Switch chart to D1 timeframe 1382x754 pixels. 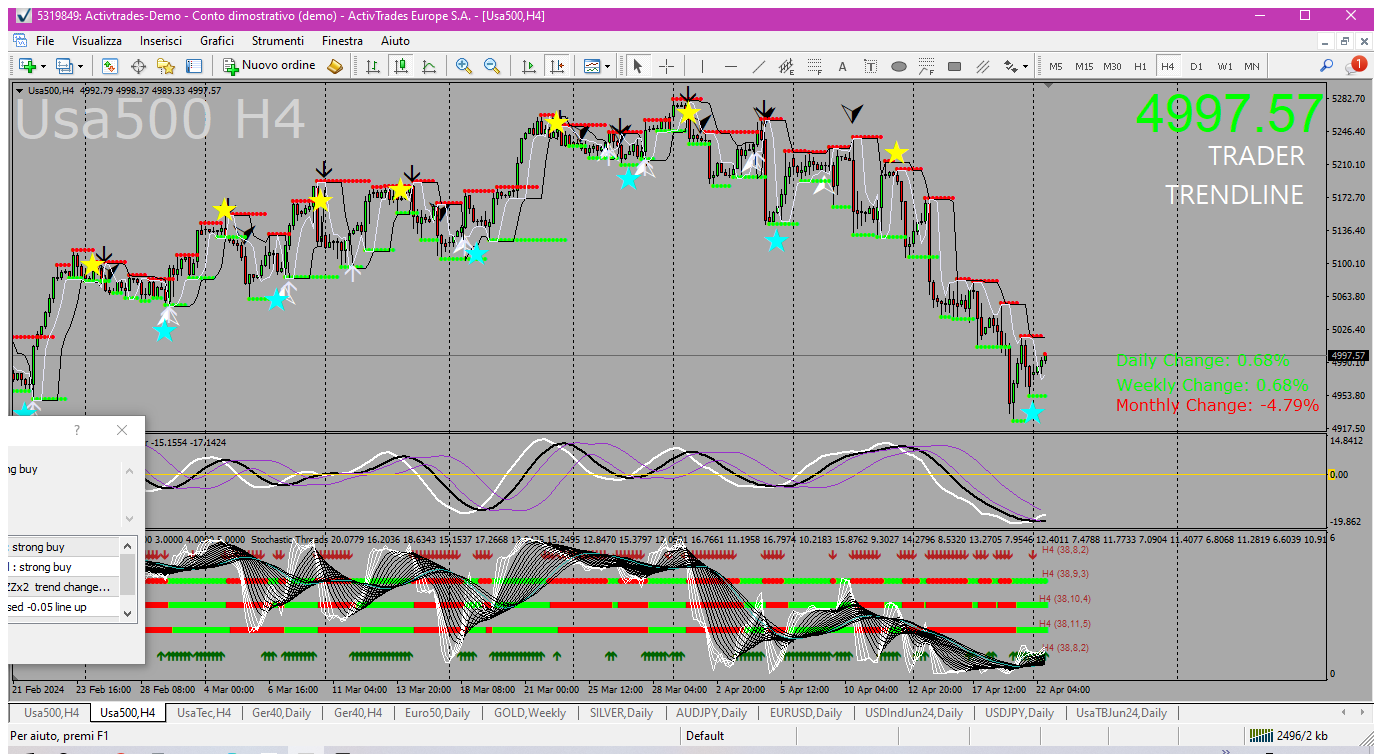pyautogui.click(x=1196, y=66)
